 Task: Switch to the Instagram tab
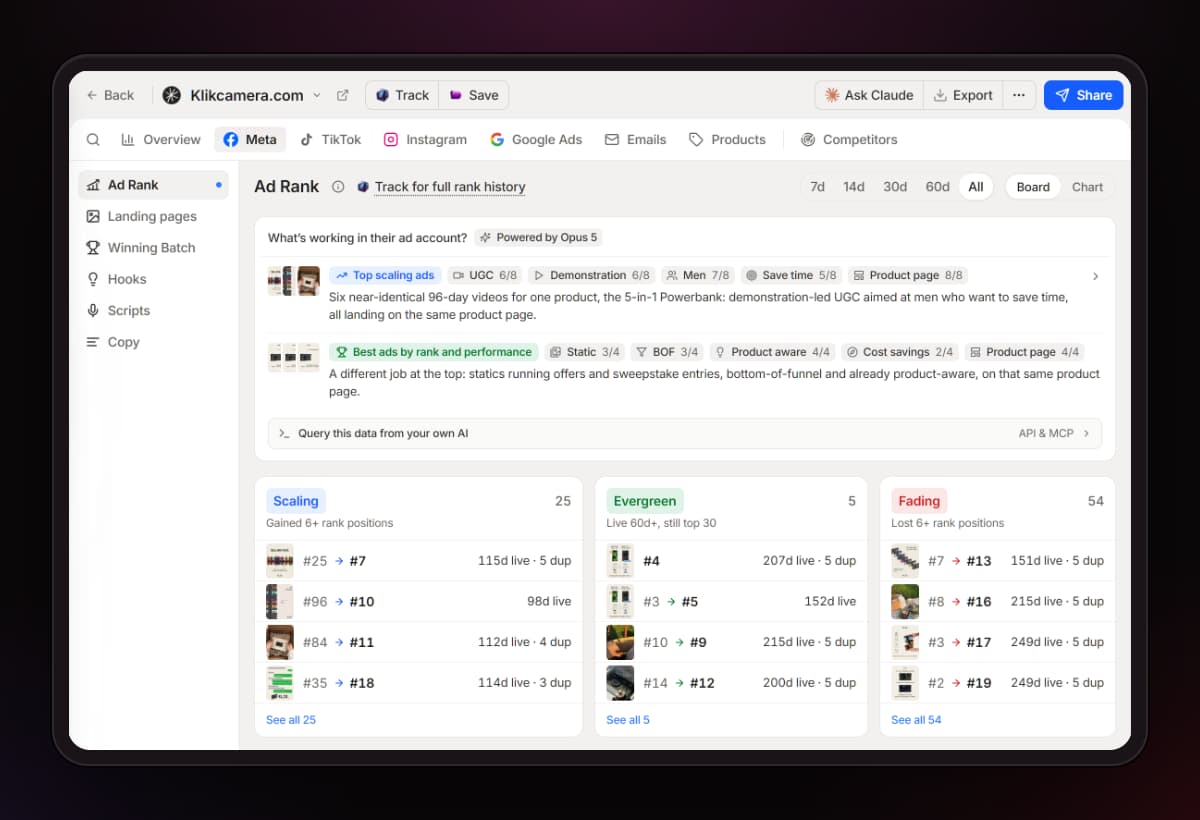(426, 140)
